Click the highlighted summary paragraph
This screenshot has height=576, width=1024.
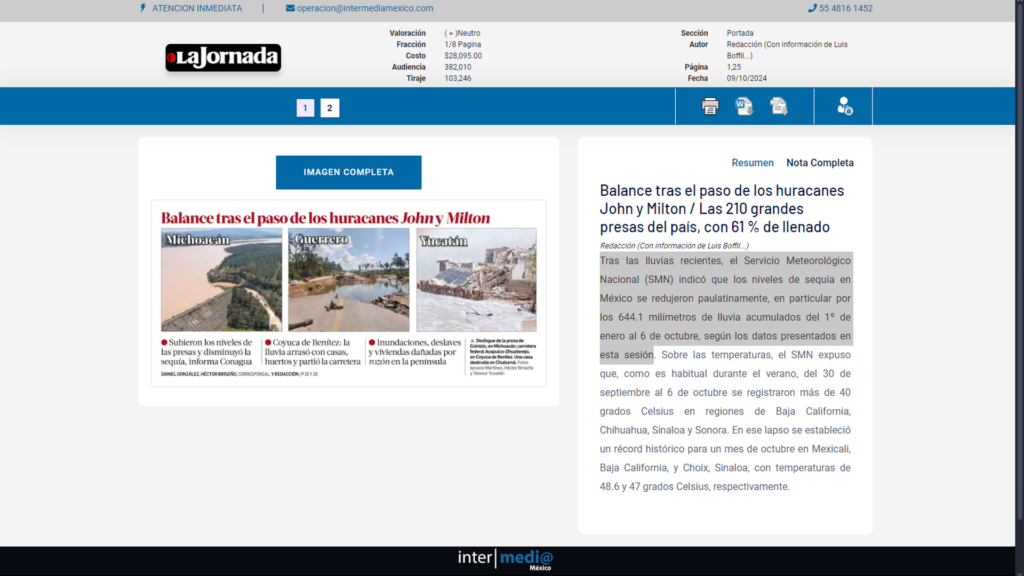tap(726, 307)
